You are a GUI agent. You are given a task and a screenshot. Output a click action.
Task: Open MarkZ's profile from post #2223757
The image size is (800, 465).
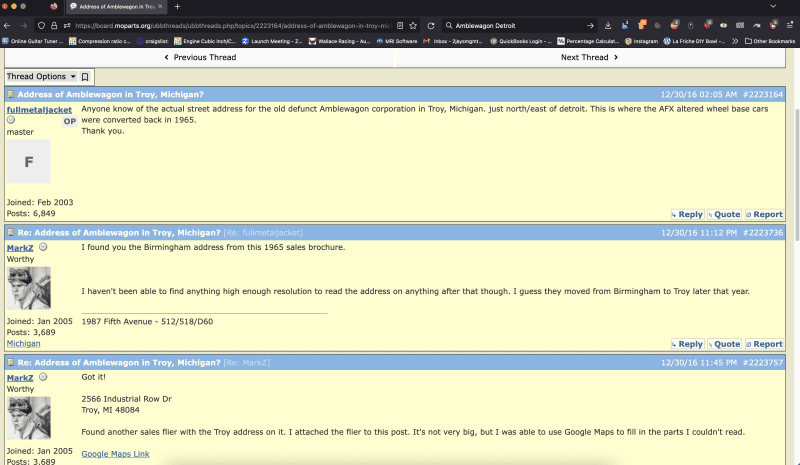[x=20, y=378]
